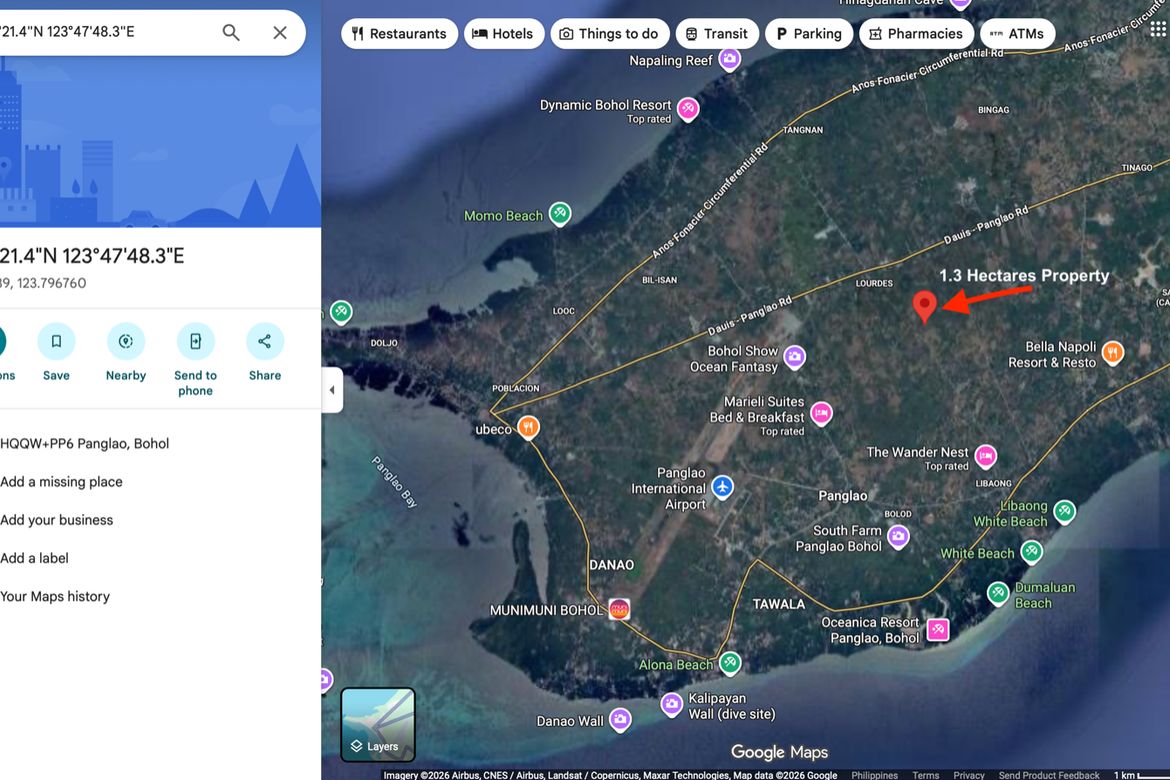Click the red dropped location pin
Image resolution: width=1170 pixels, height=780 pixels.
pos(925,306)
